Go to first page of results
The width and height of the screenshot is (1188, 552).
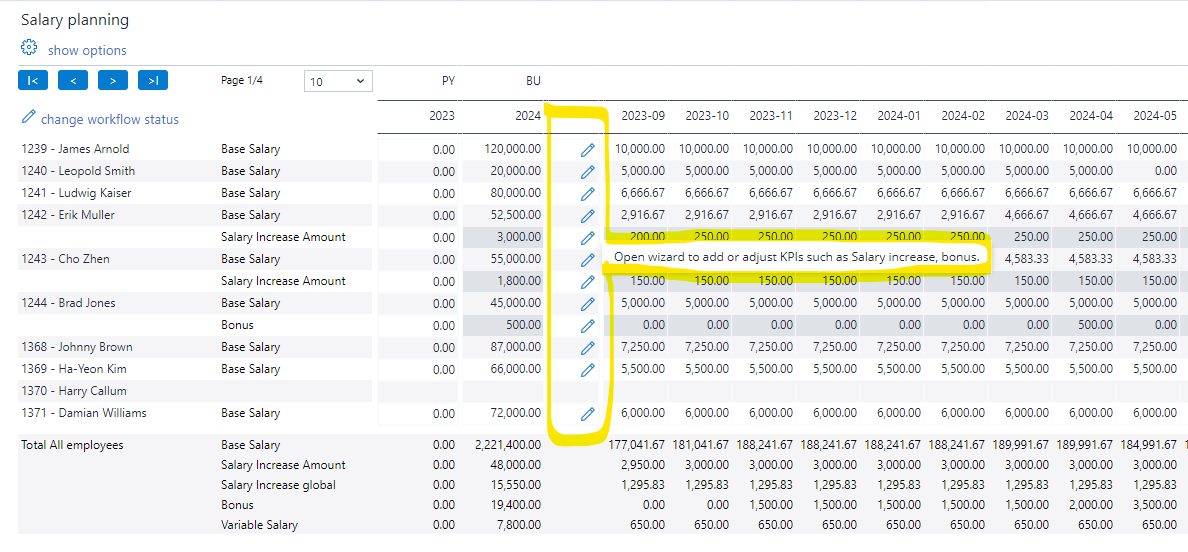coord(32,81)
